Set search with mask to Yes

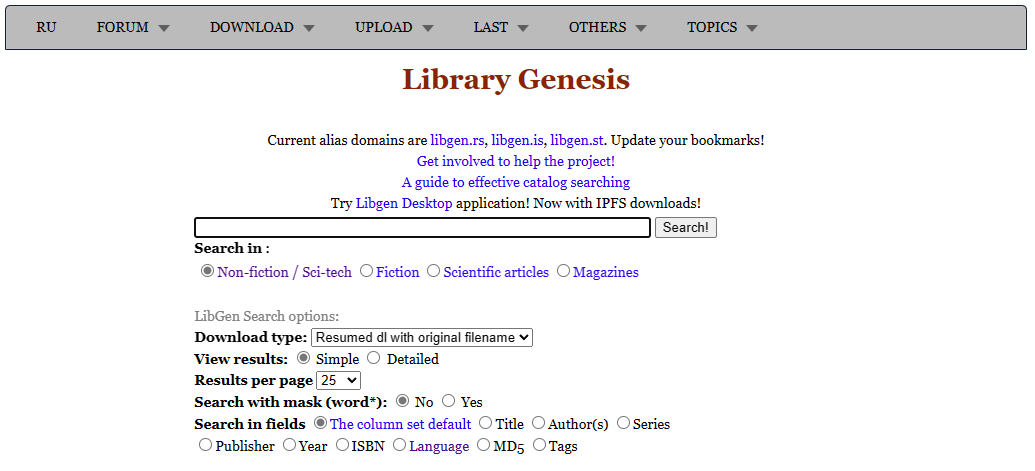(x=449, y=400)
